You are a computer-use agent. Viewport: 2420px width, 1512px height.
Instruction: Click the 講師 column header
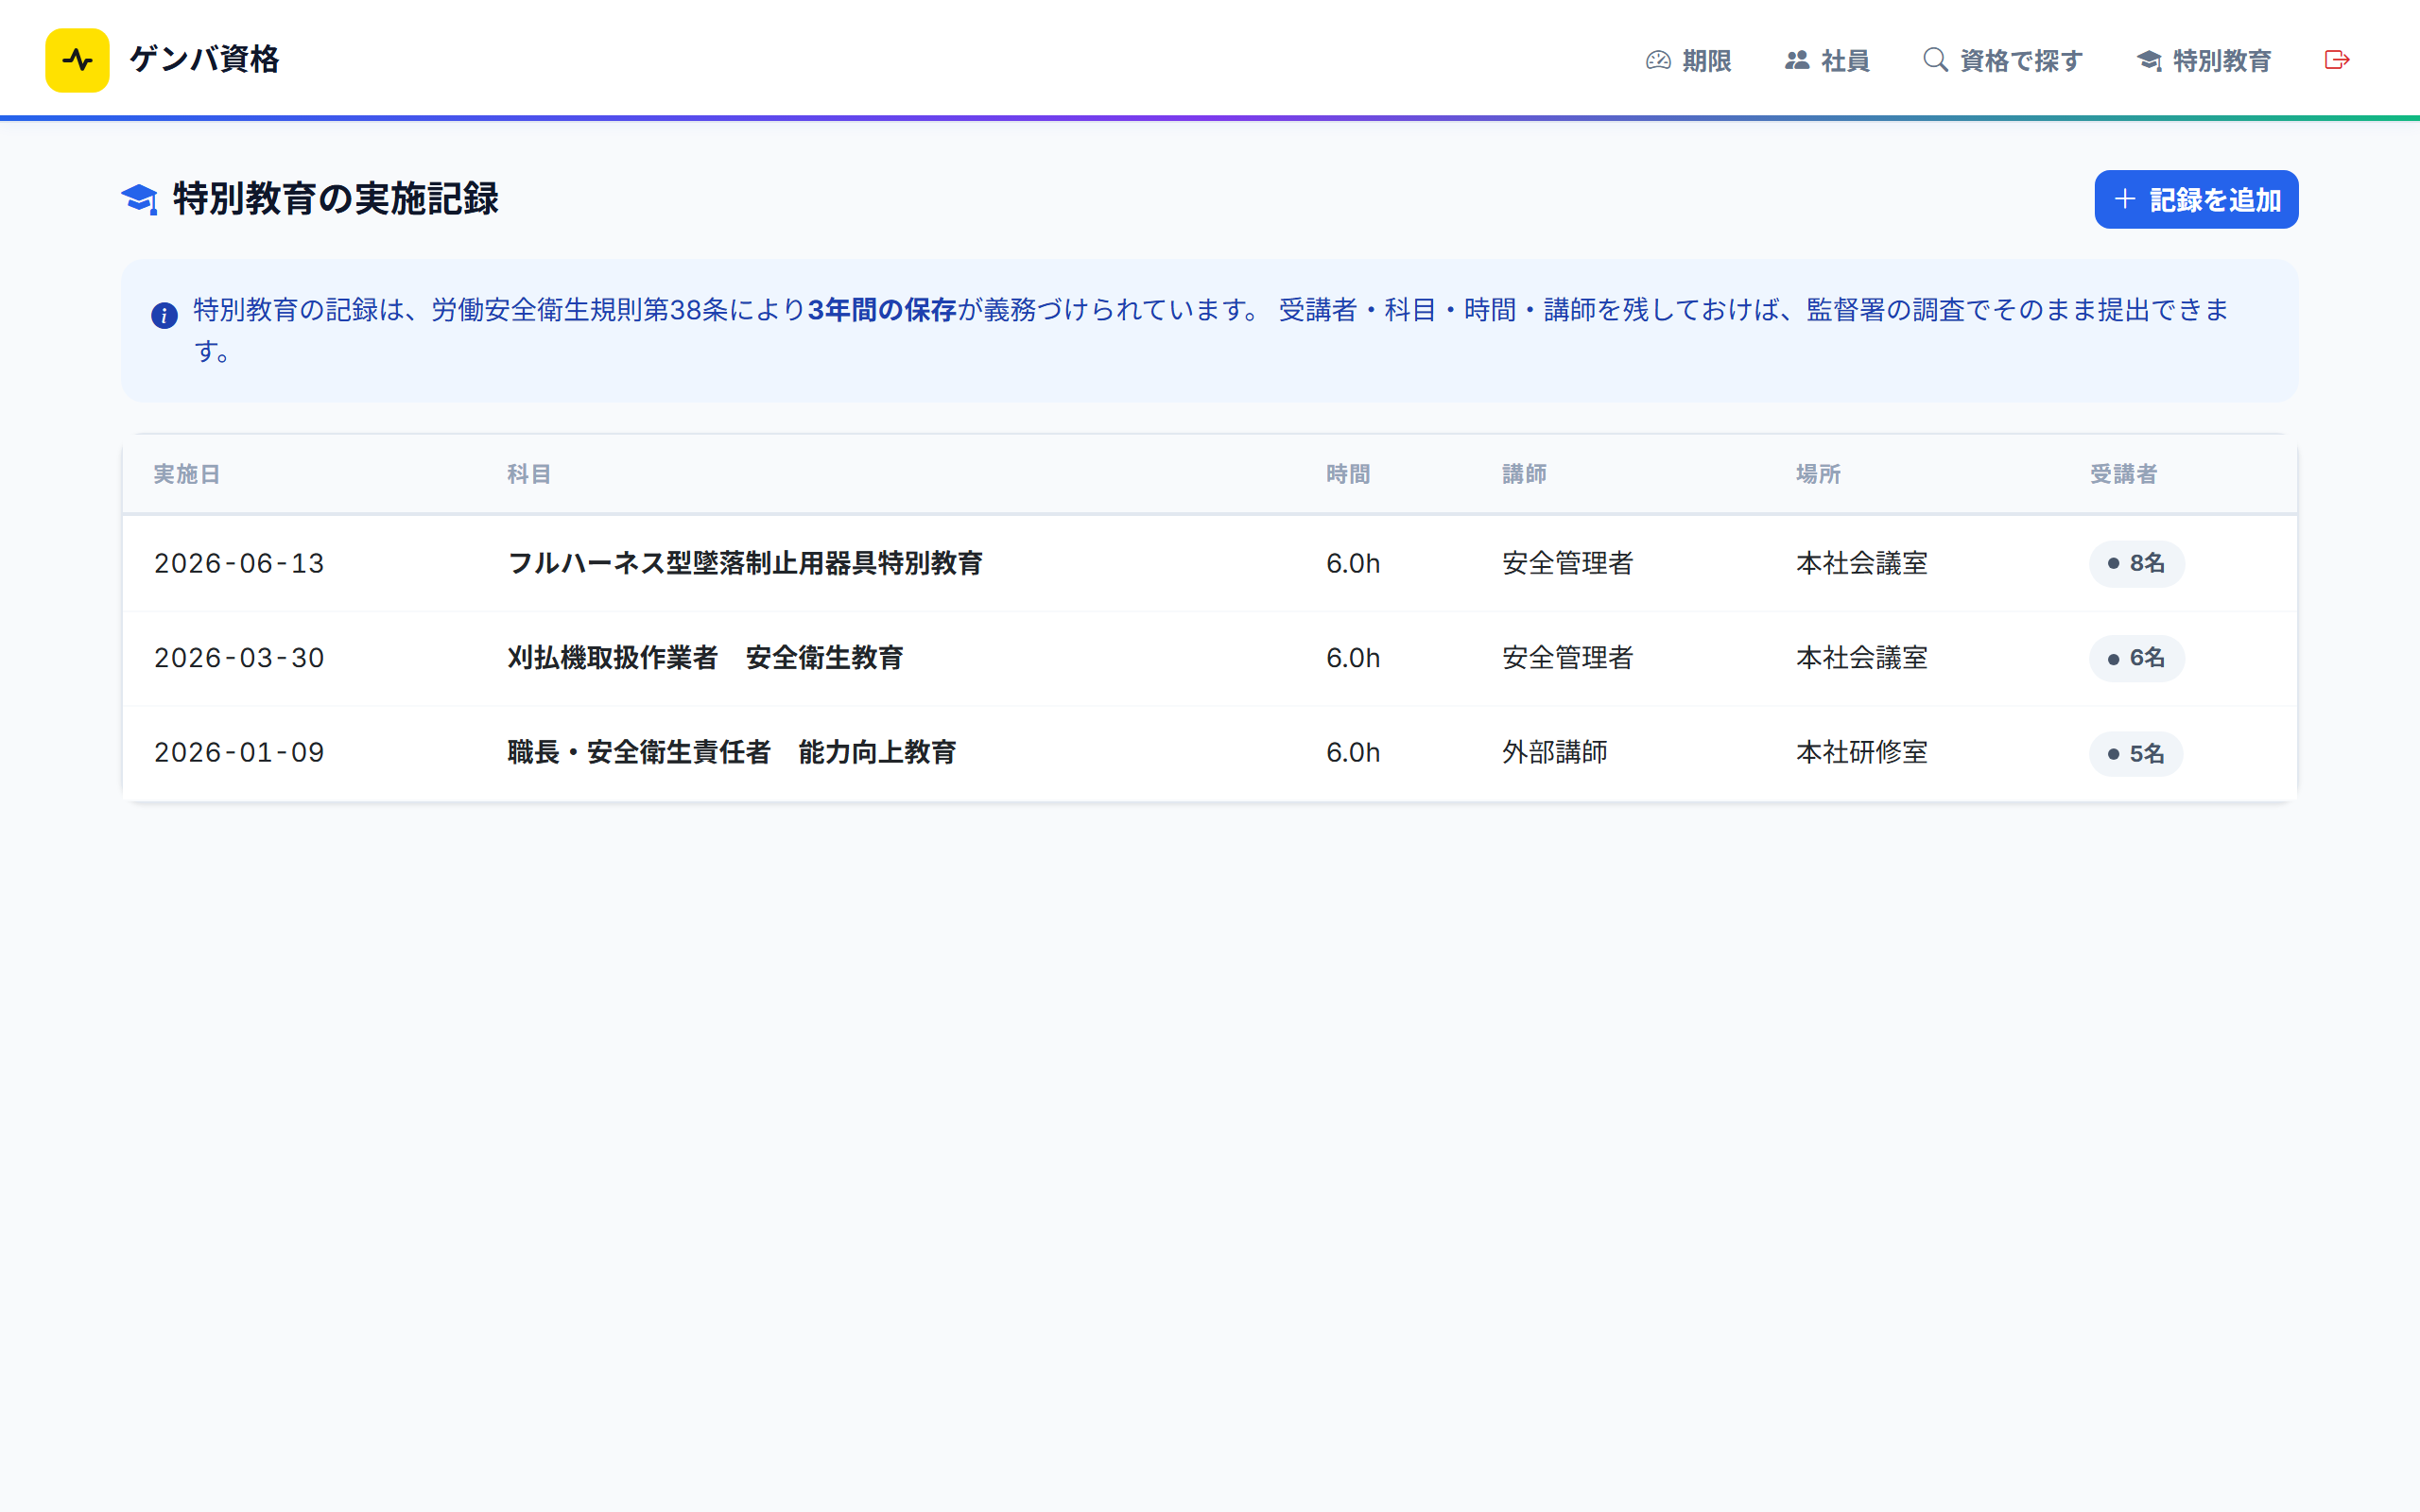[1524, 474]
